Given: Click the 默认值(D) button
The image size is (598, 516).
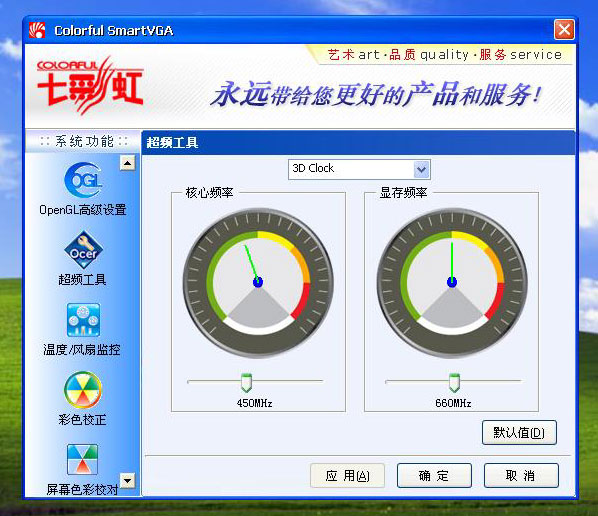Looking at the screenshot, I should 519,432.
